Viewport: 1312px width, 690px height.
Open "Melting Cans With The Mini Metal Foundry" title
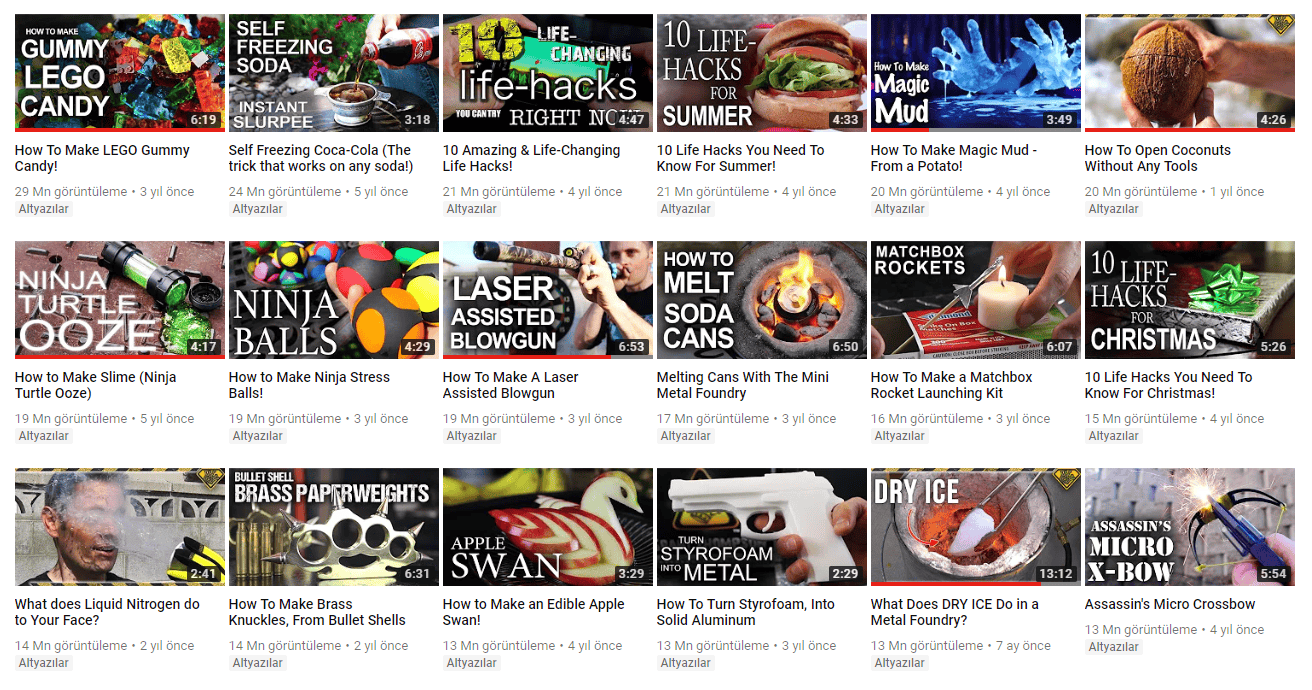[742, 385]
